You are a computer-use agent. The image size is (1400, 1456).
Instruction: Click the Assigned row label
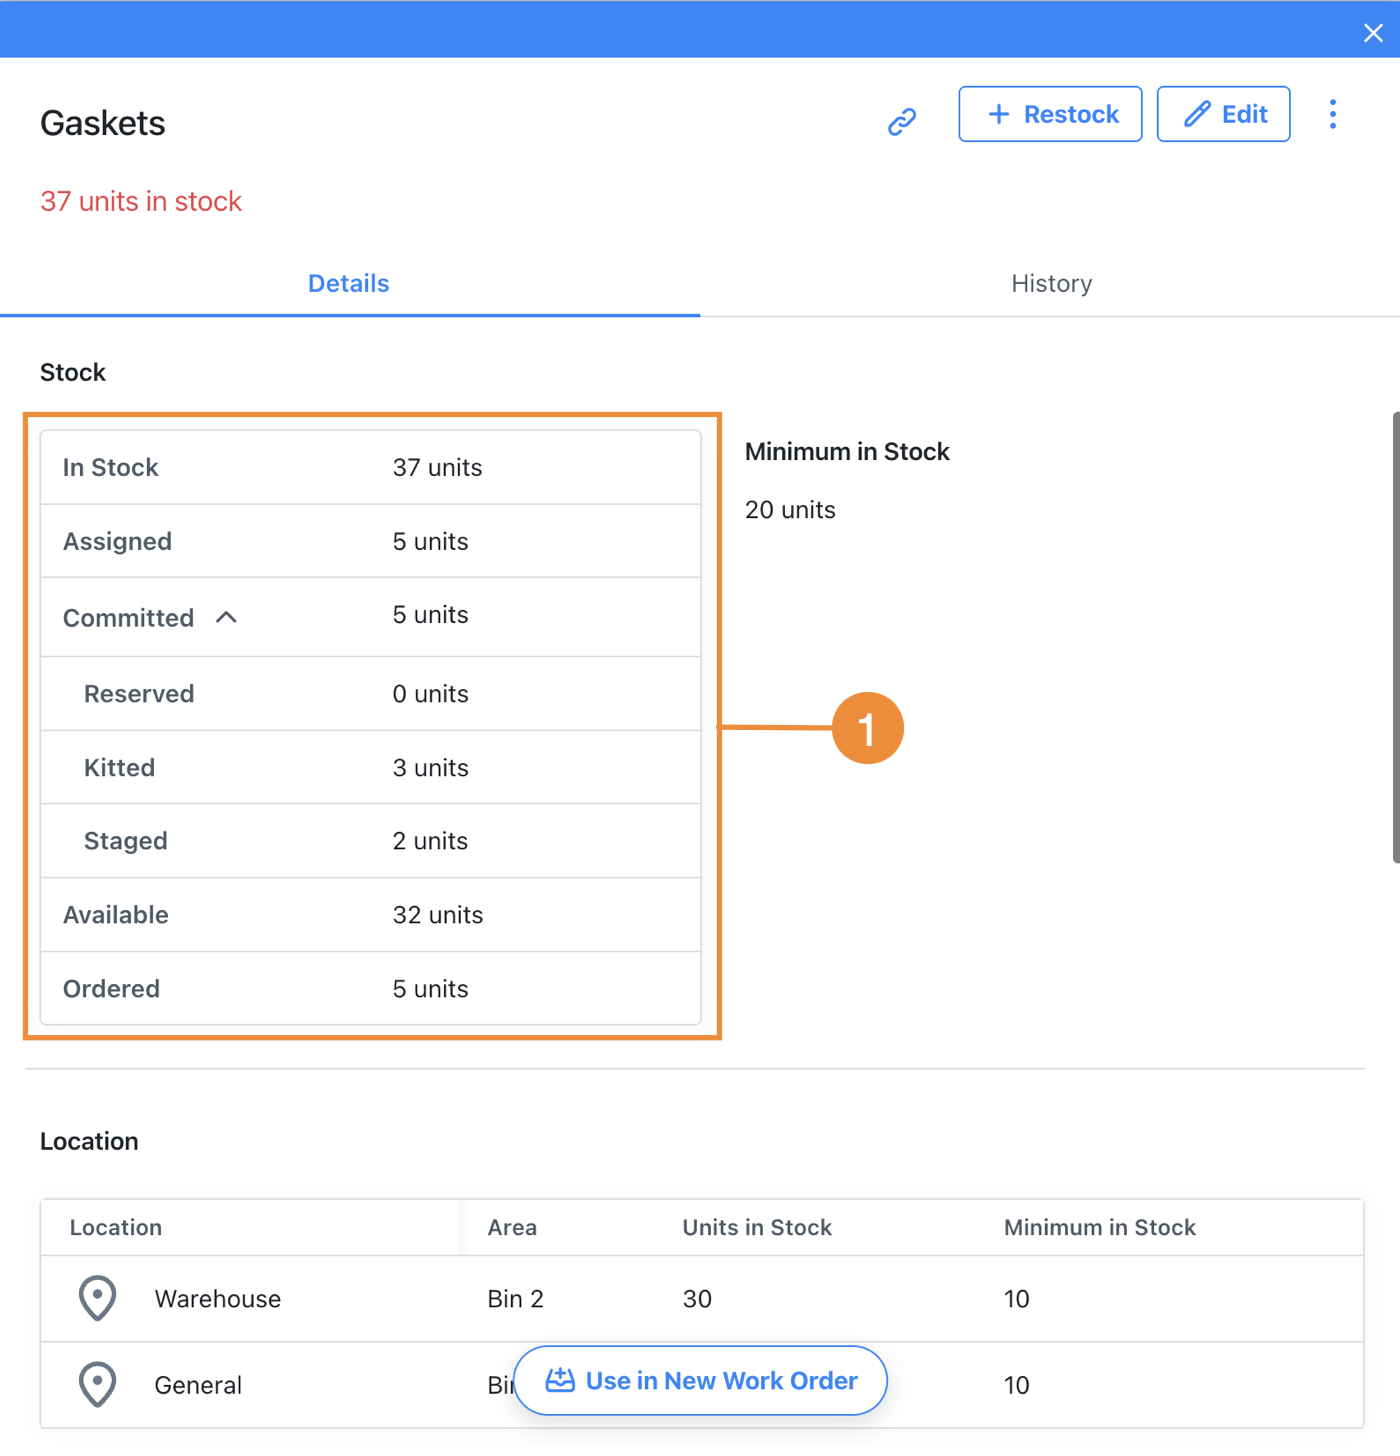click(117, 541)
